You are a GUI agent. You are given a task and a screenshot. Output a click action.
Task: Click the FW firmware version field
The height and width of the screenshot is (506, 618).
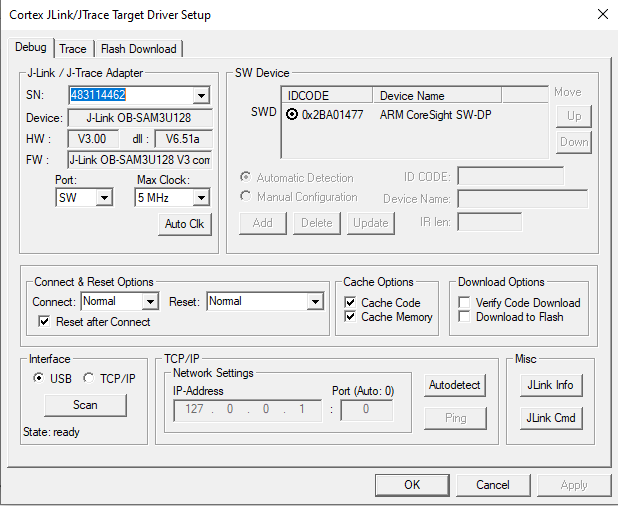140,160
